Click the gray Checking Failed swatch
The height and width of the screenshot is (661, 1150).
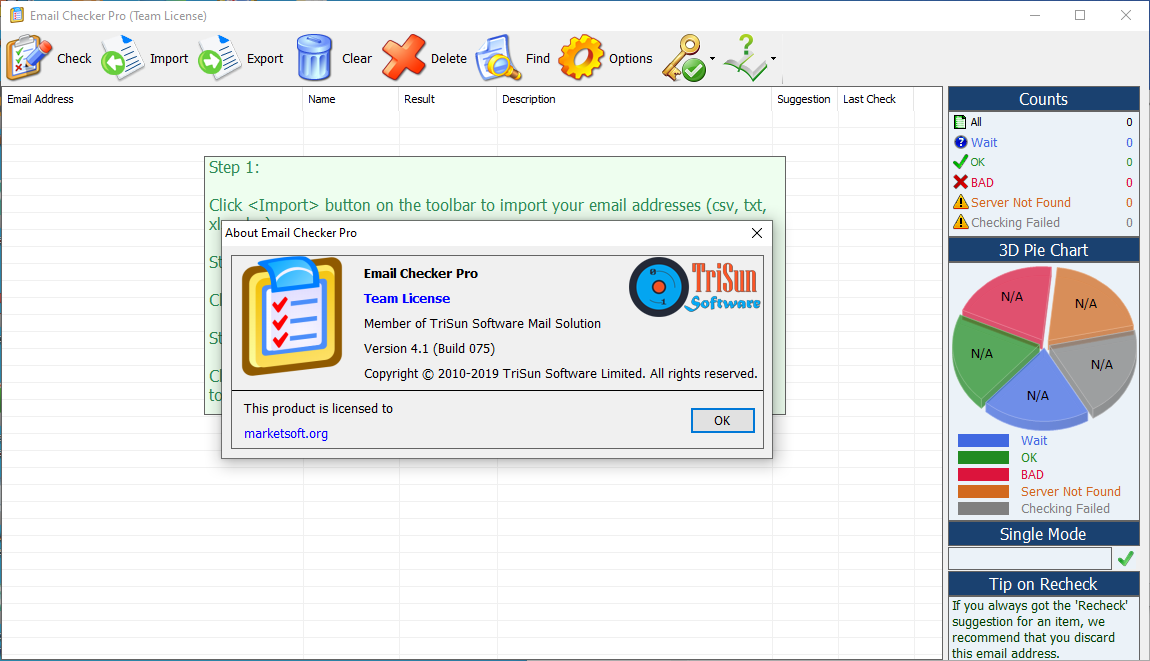coord(983,508)
